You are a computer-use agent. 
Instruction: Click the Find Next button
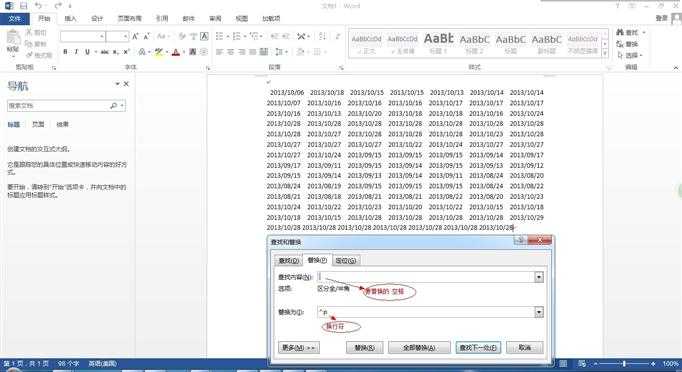tap(478, 347)
